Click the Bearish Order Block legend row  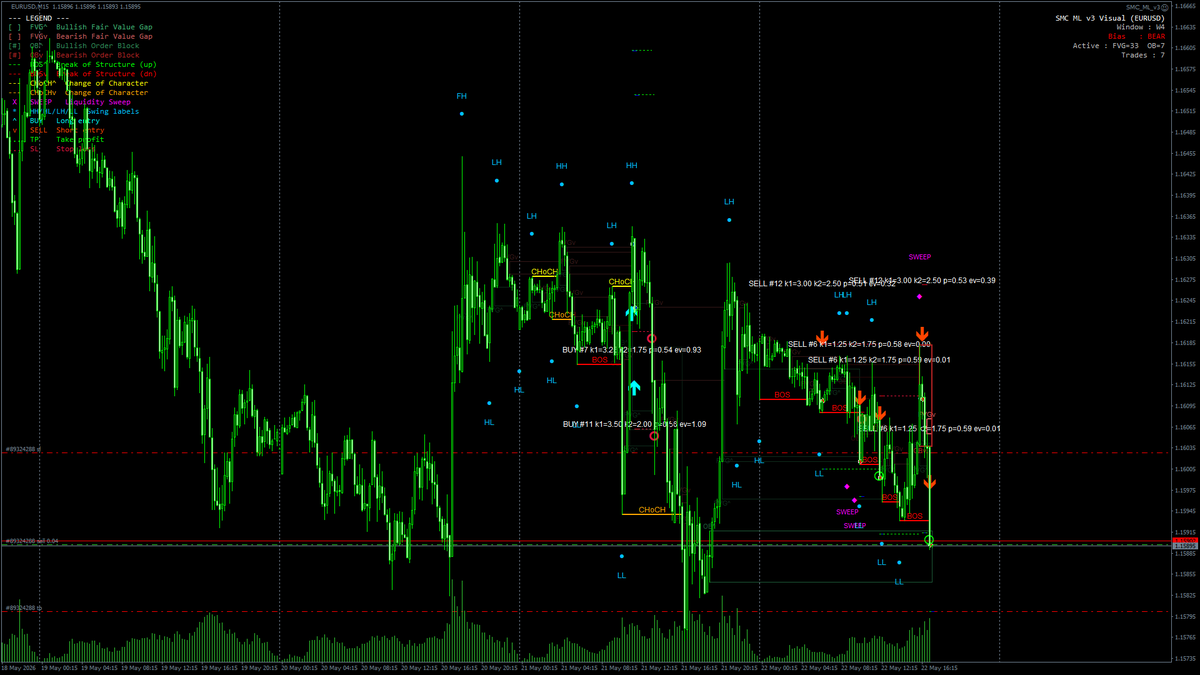tap(74, 55)
